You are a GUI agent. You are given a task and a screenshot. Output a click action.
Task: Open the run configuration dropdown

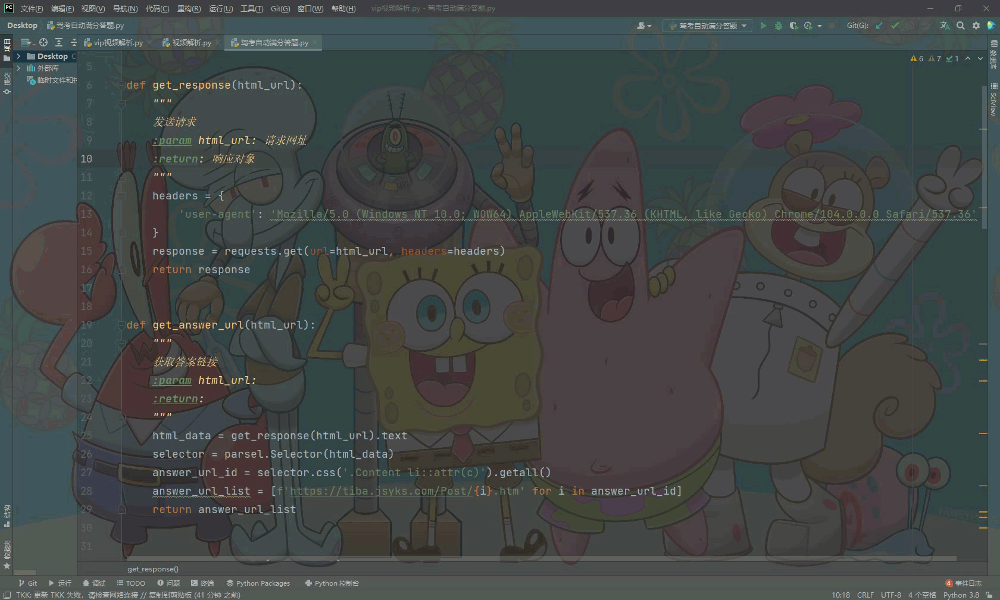tap(707, 26)
